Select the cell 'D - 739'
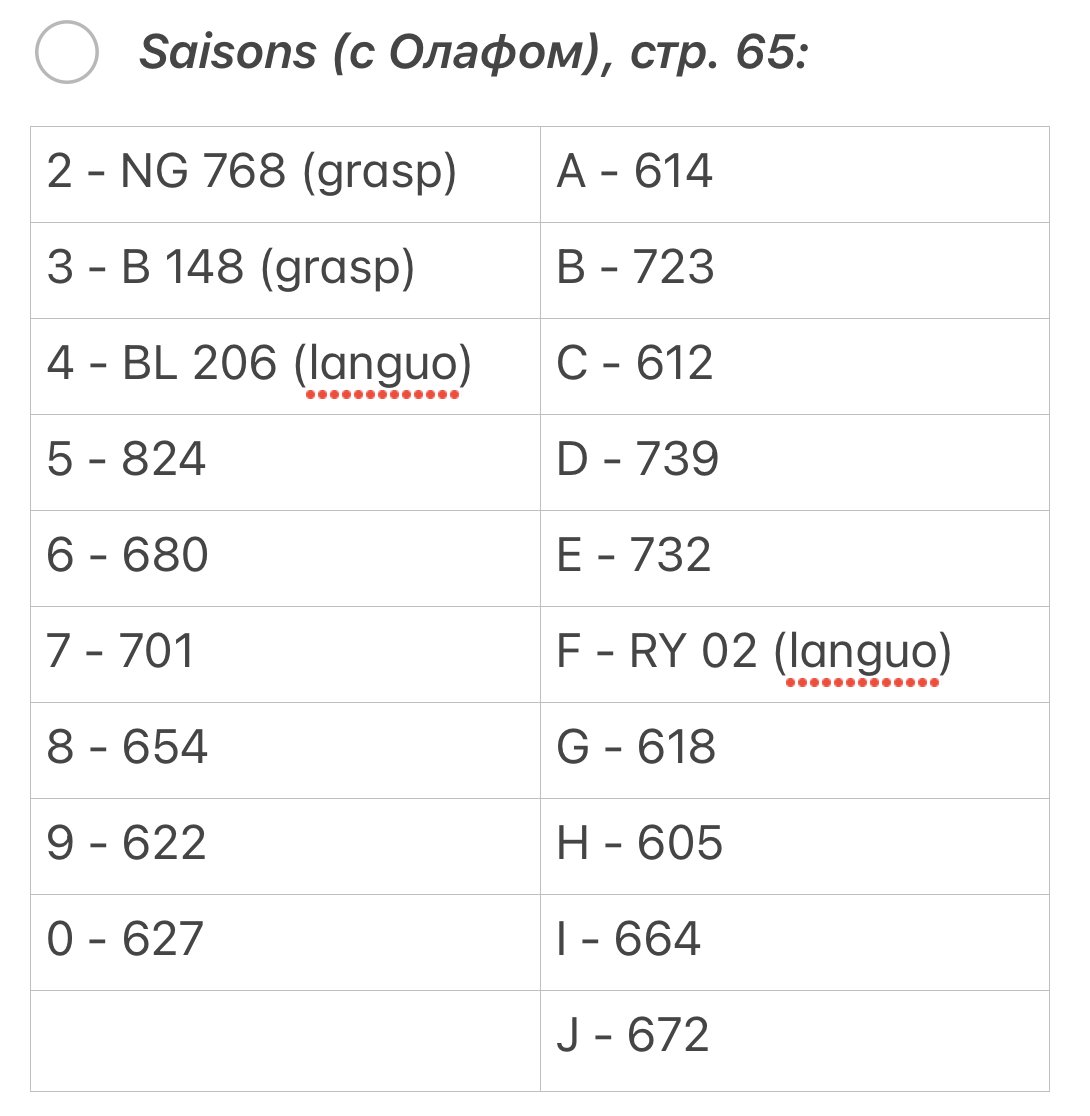The height and width of the screenshot is (1116, 1090). click(795, 463)
